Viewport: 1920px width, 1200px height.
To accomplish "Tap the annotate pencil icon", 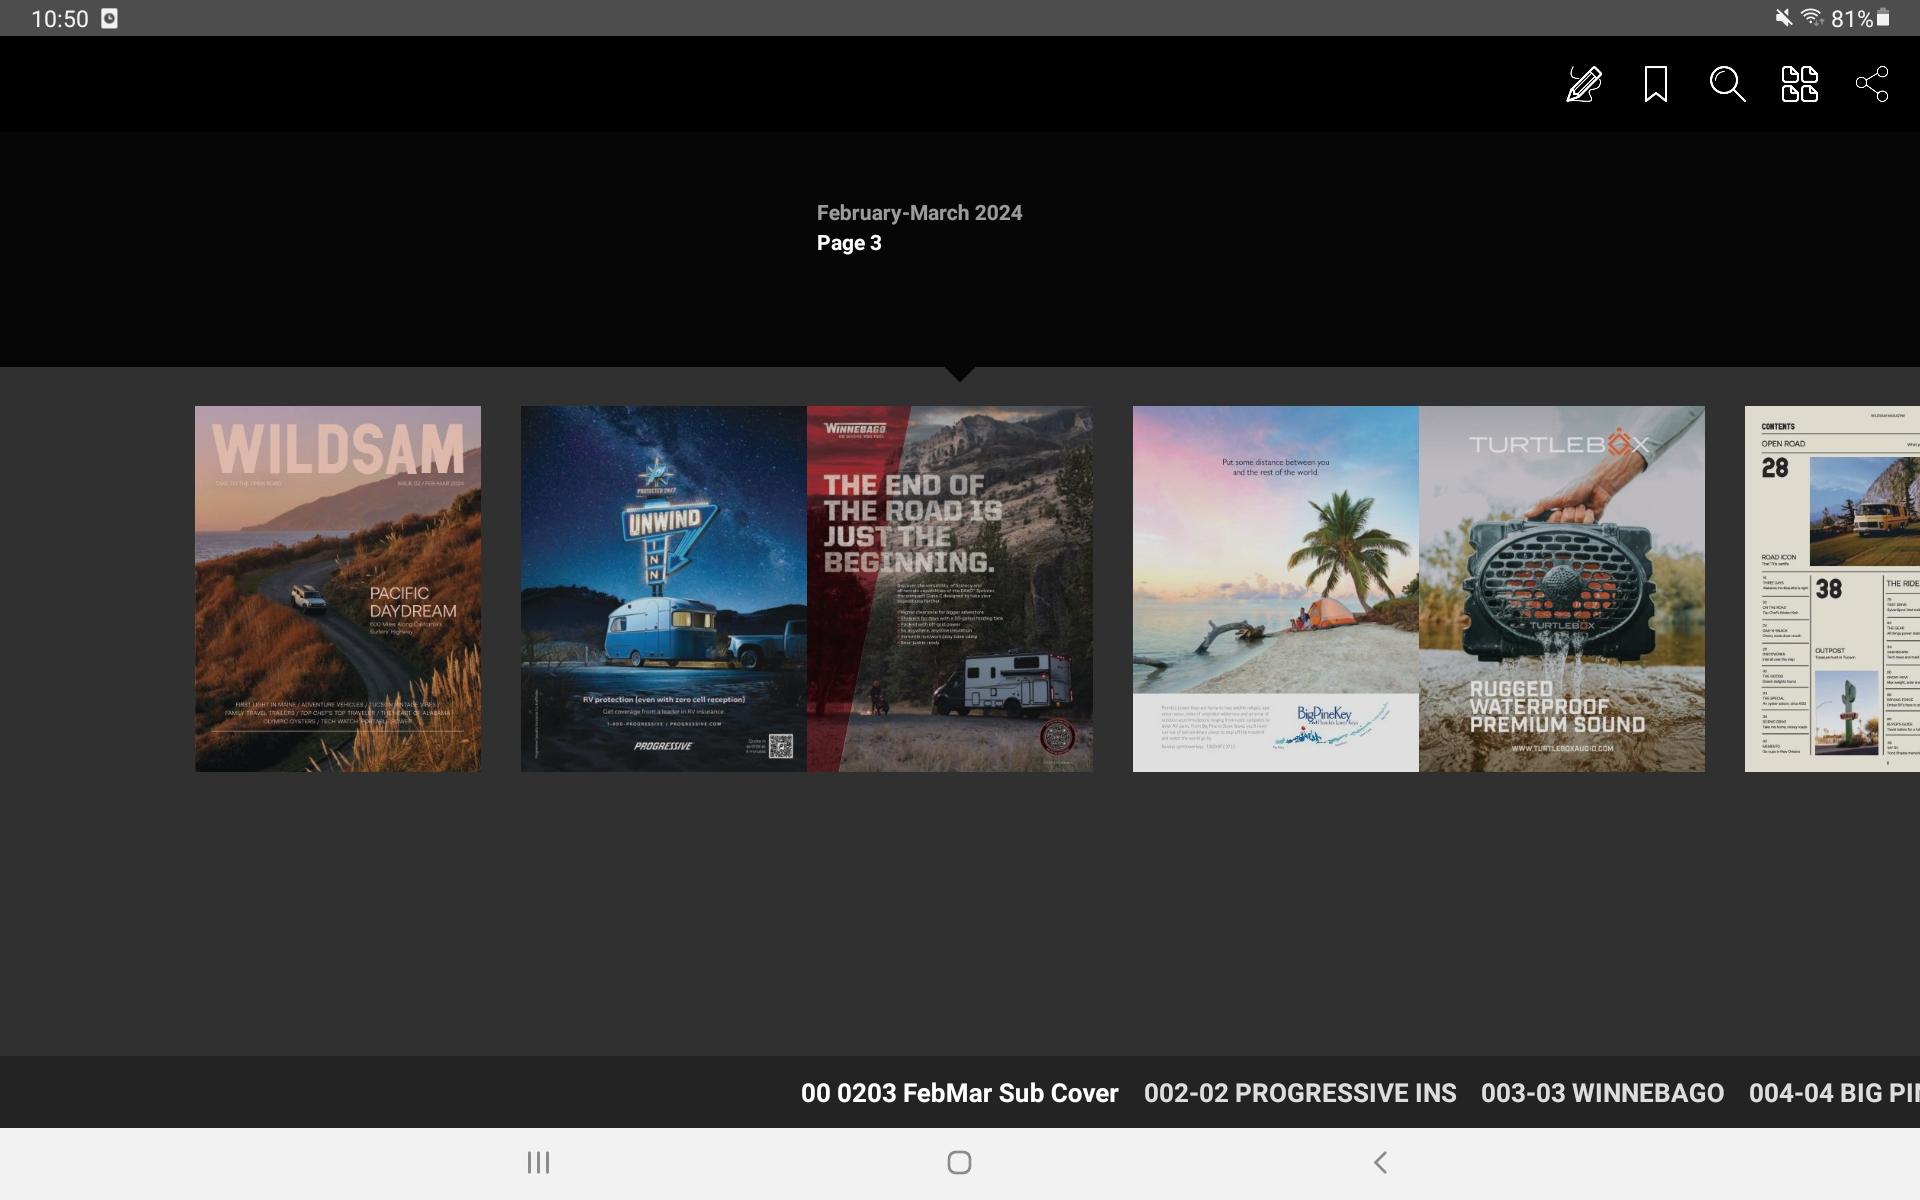I will pyautogui.click(x=1584, y=84).
